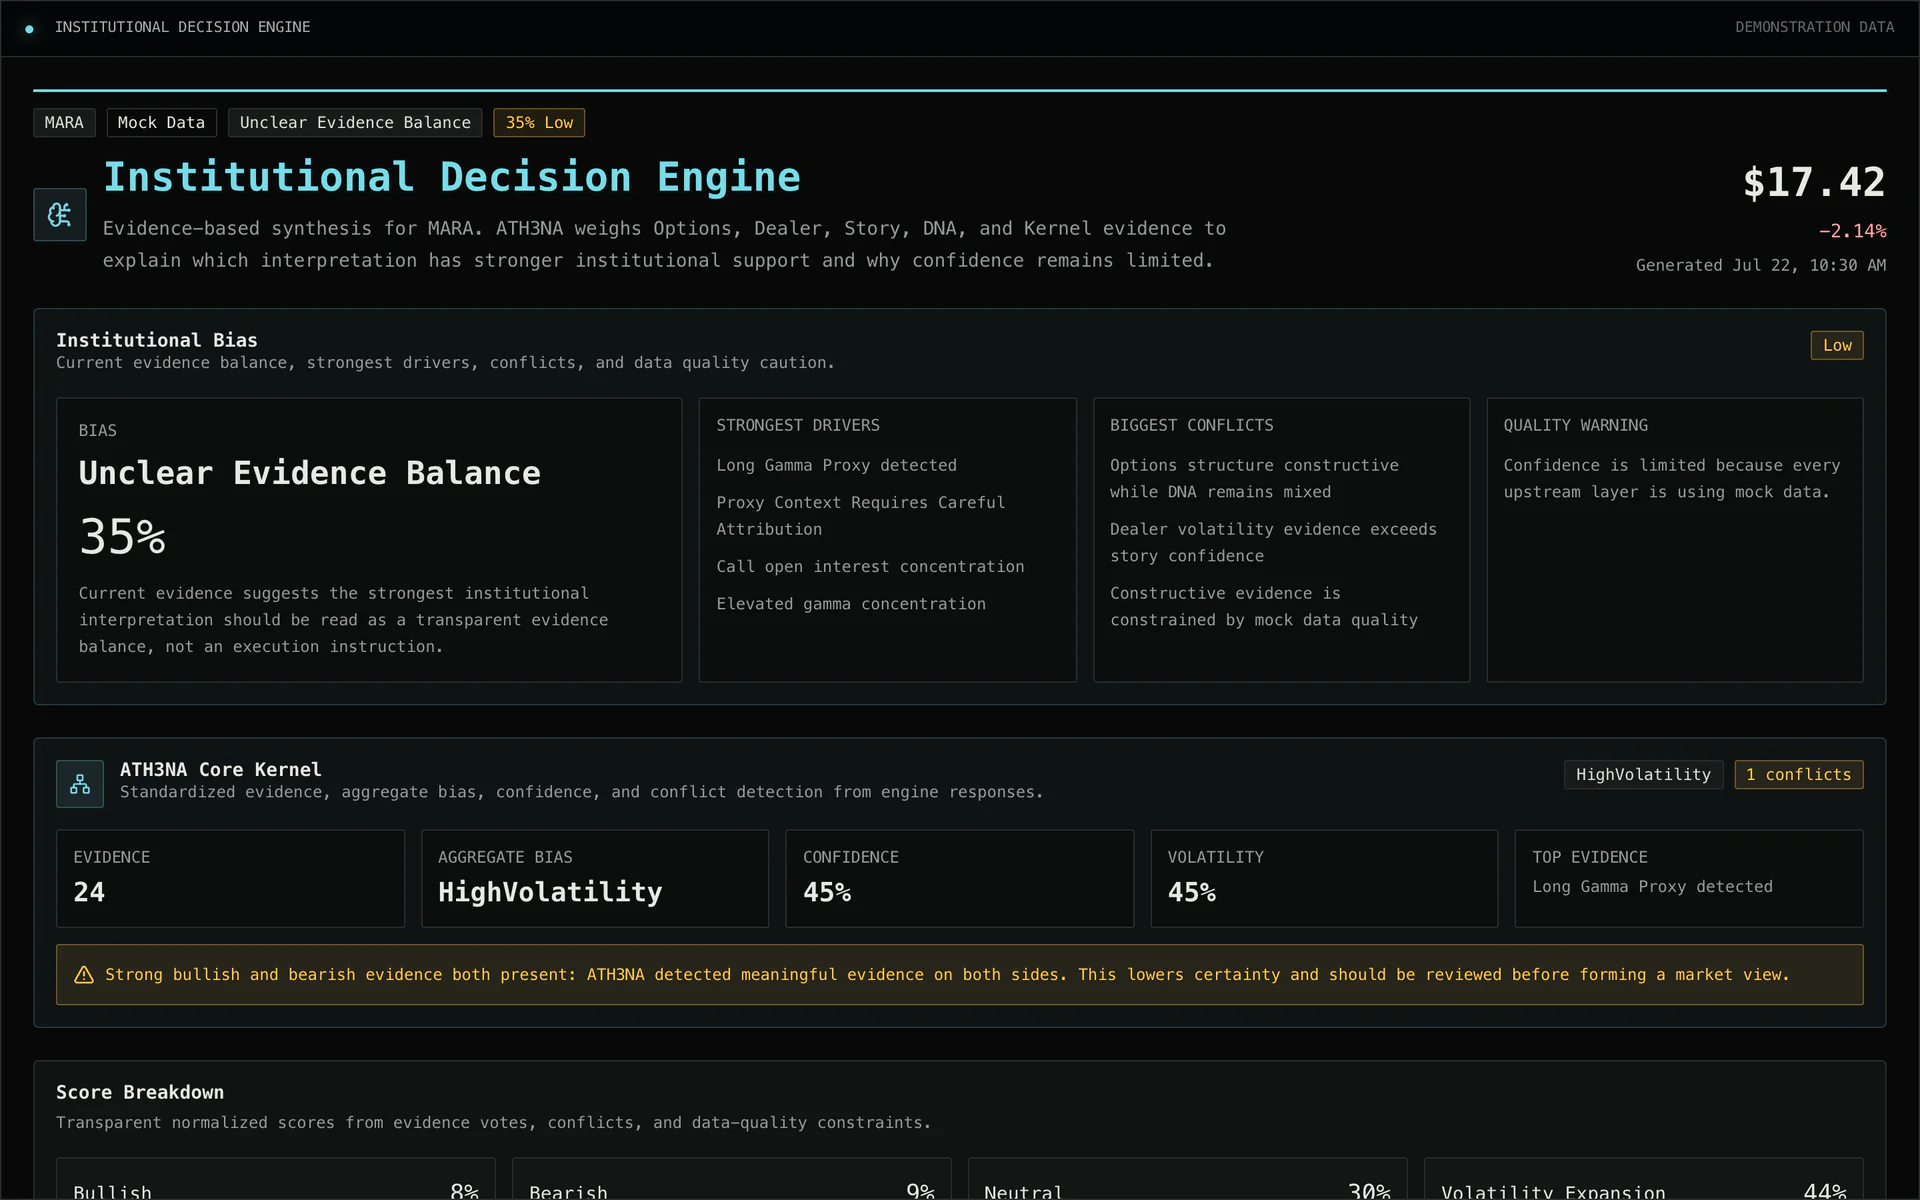Click the ATH3NA Core Kernel section title
Viewport: 1920px width, 1200px height.
coord(220,769)
